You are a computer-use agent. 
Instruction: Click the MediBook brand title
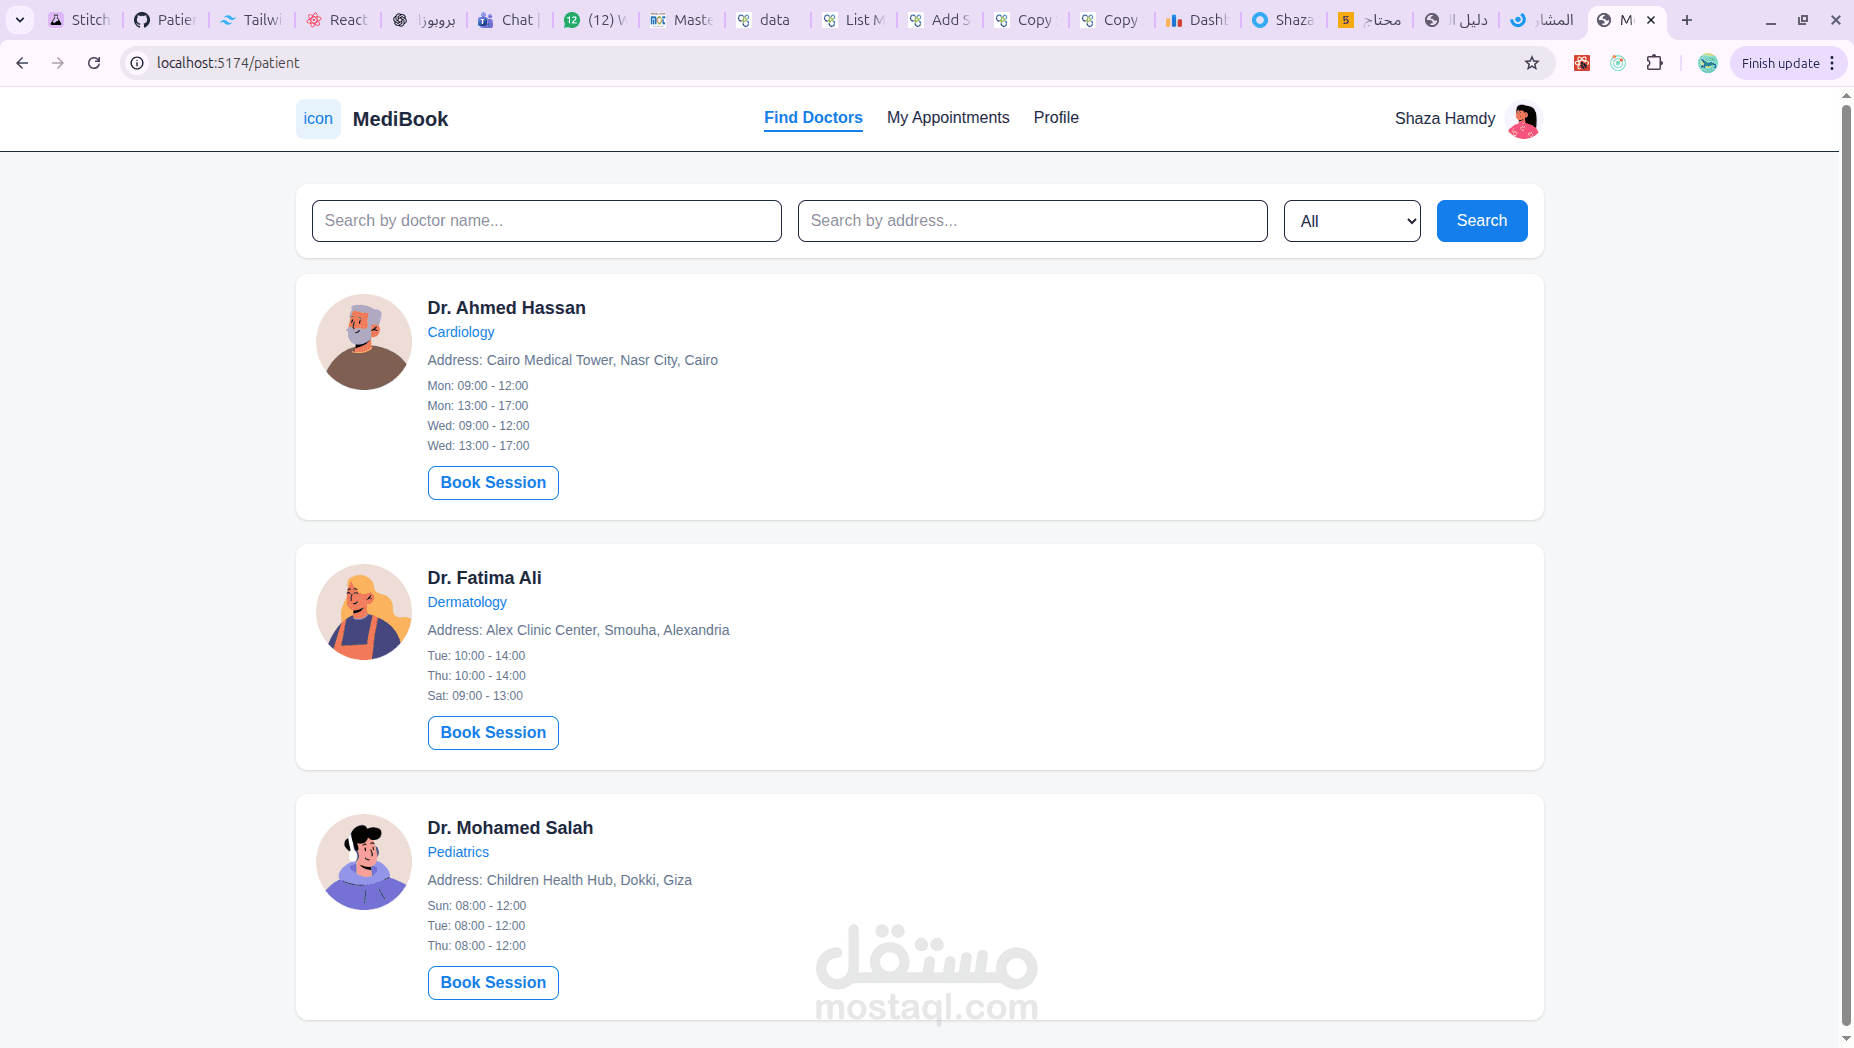400,119
